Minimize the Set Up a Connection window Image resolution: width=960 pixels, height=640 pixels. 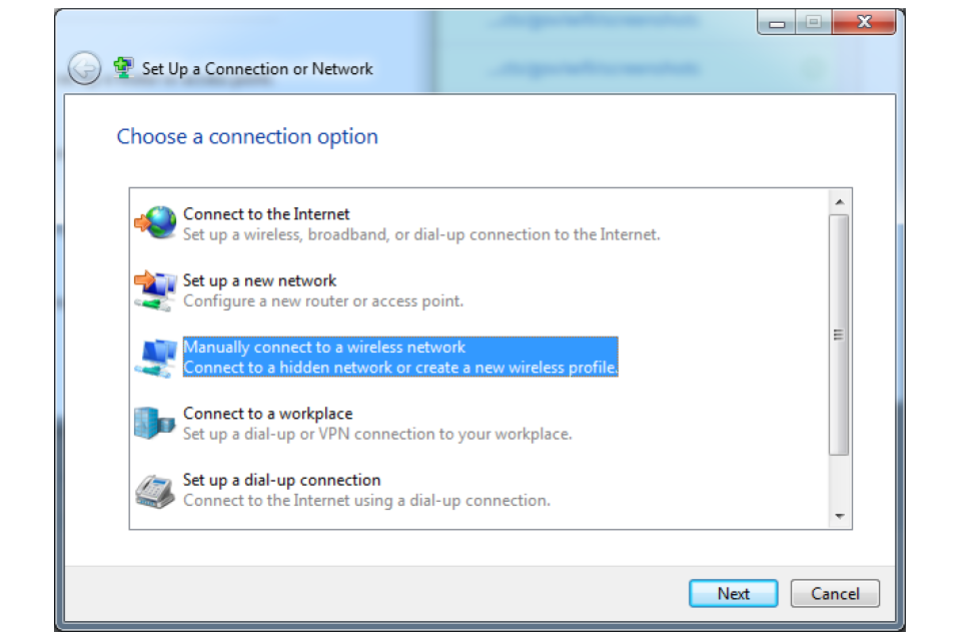coord(777,23)
